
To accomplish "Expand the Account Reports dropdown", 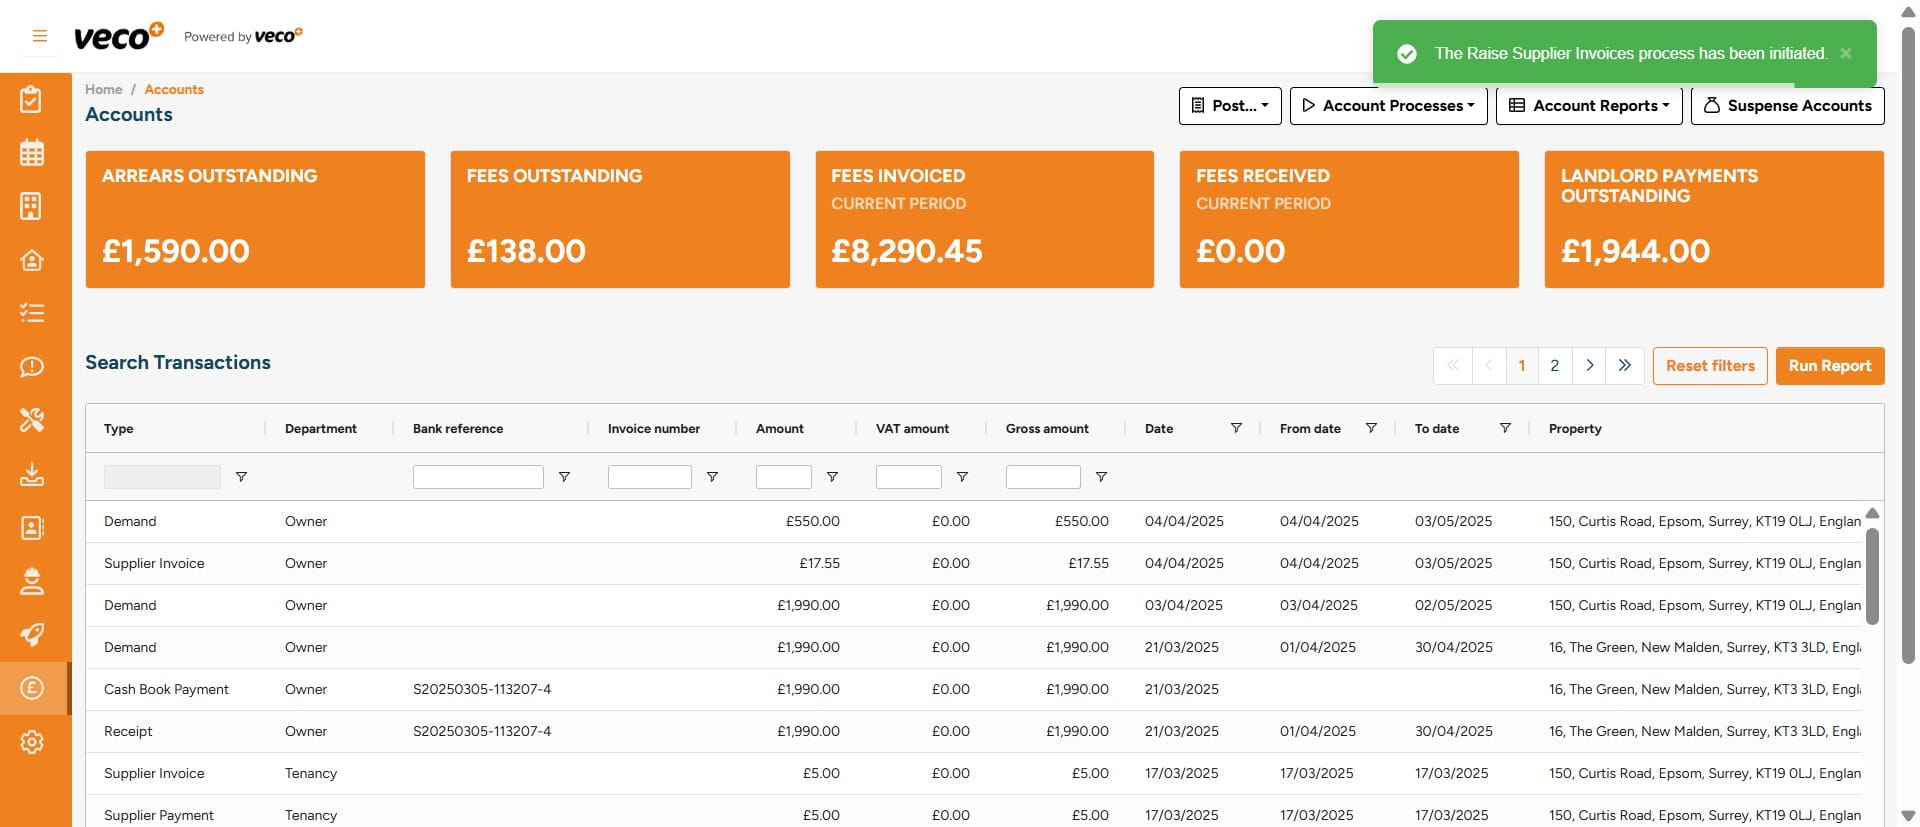I will 1589,106.
